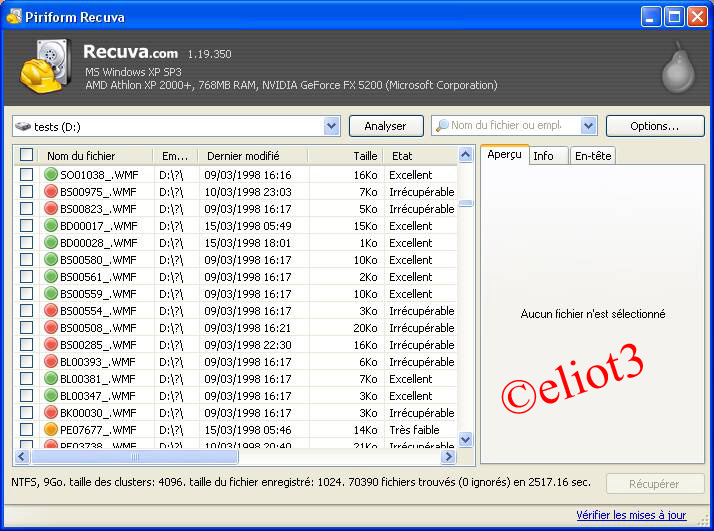Click the date 09/03/1998 22:30
714x531 pixels.
[x=247, y=345]
